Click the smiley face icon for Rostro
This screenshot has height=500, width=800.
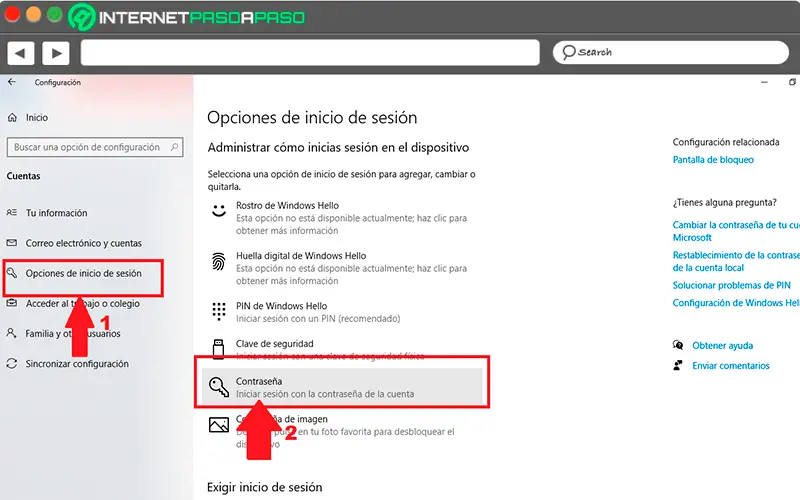tap(219, 210)
